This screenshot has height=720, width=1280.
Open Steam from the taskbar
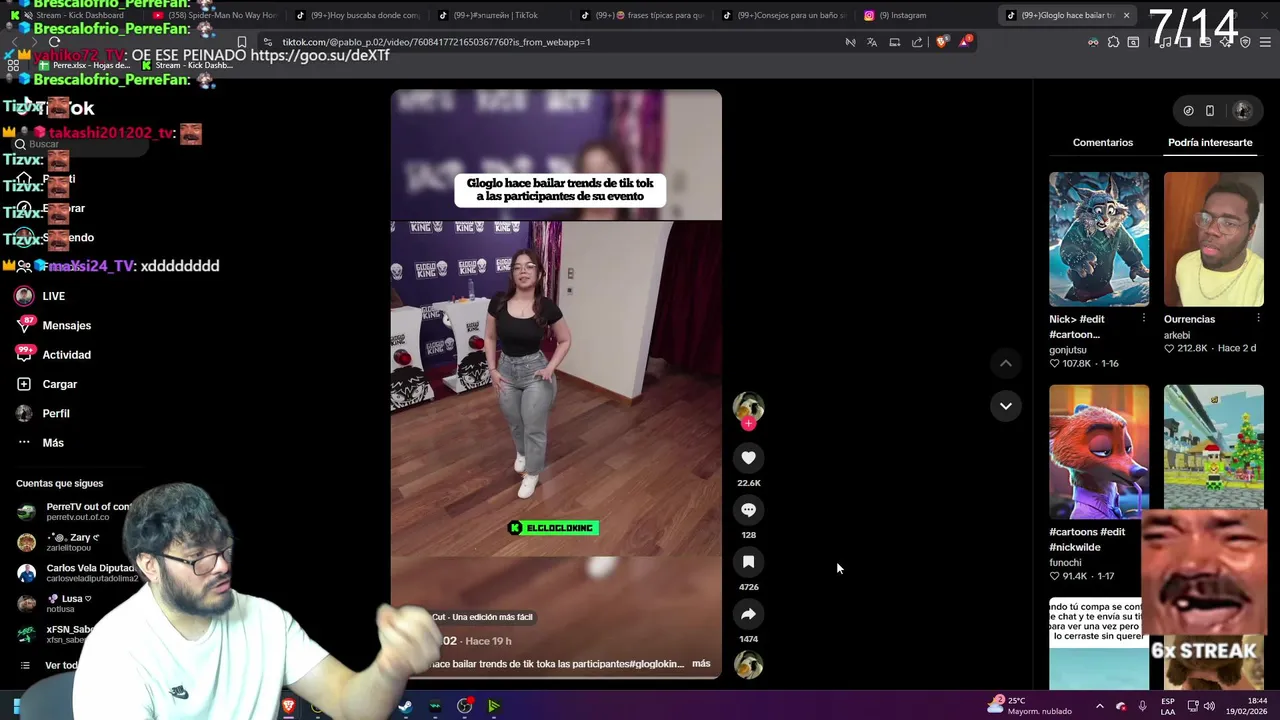(405, 706)
